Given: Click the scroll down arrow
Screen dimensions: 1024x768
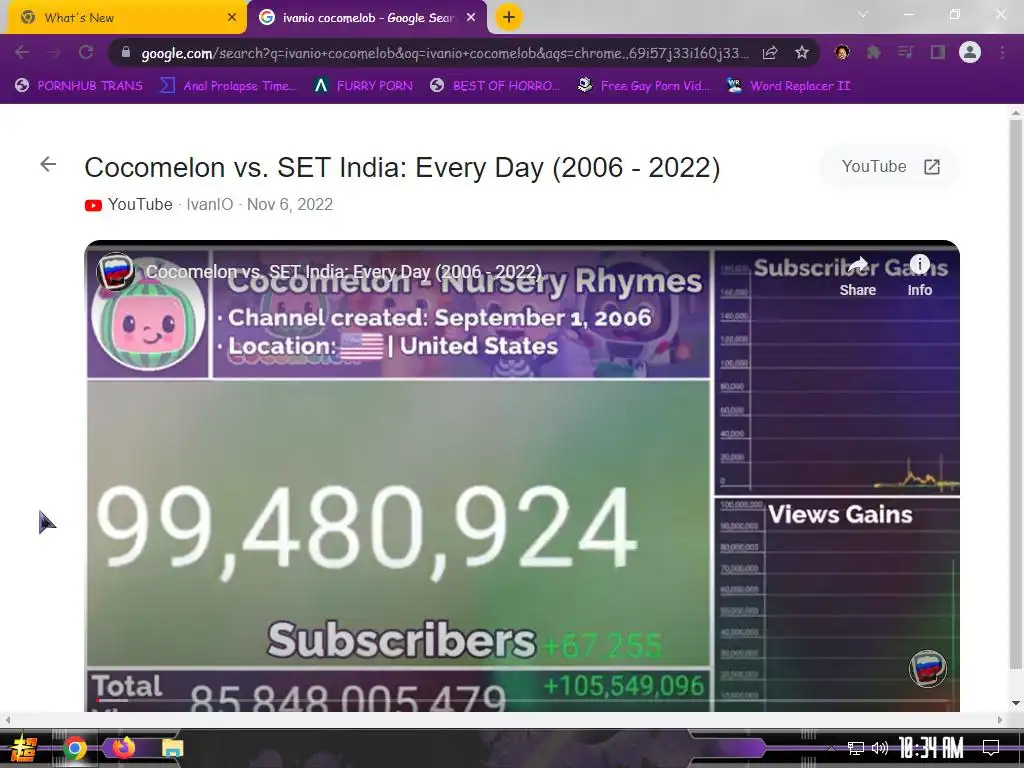Looking at the screenshot, I should click(x=1016, y=703).
